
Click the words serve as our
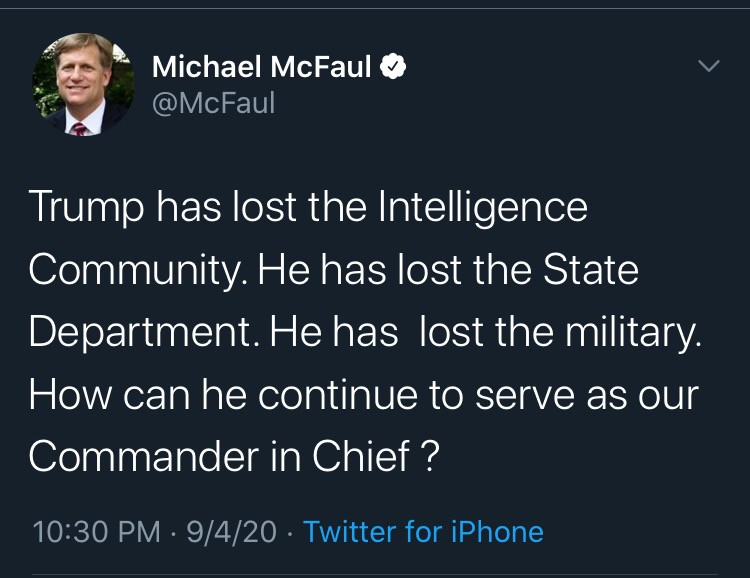tap(587, 397)
